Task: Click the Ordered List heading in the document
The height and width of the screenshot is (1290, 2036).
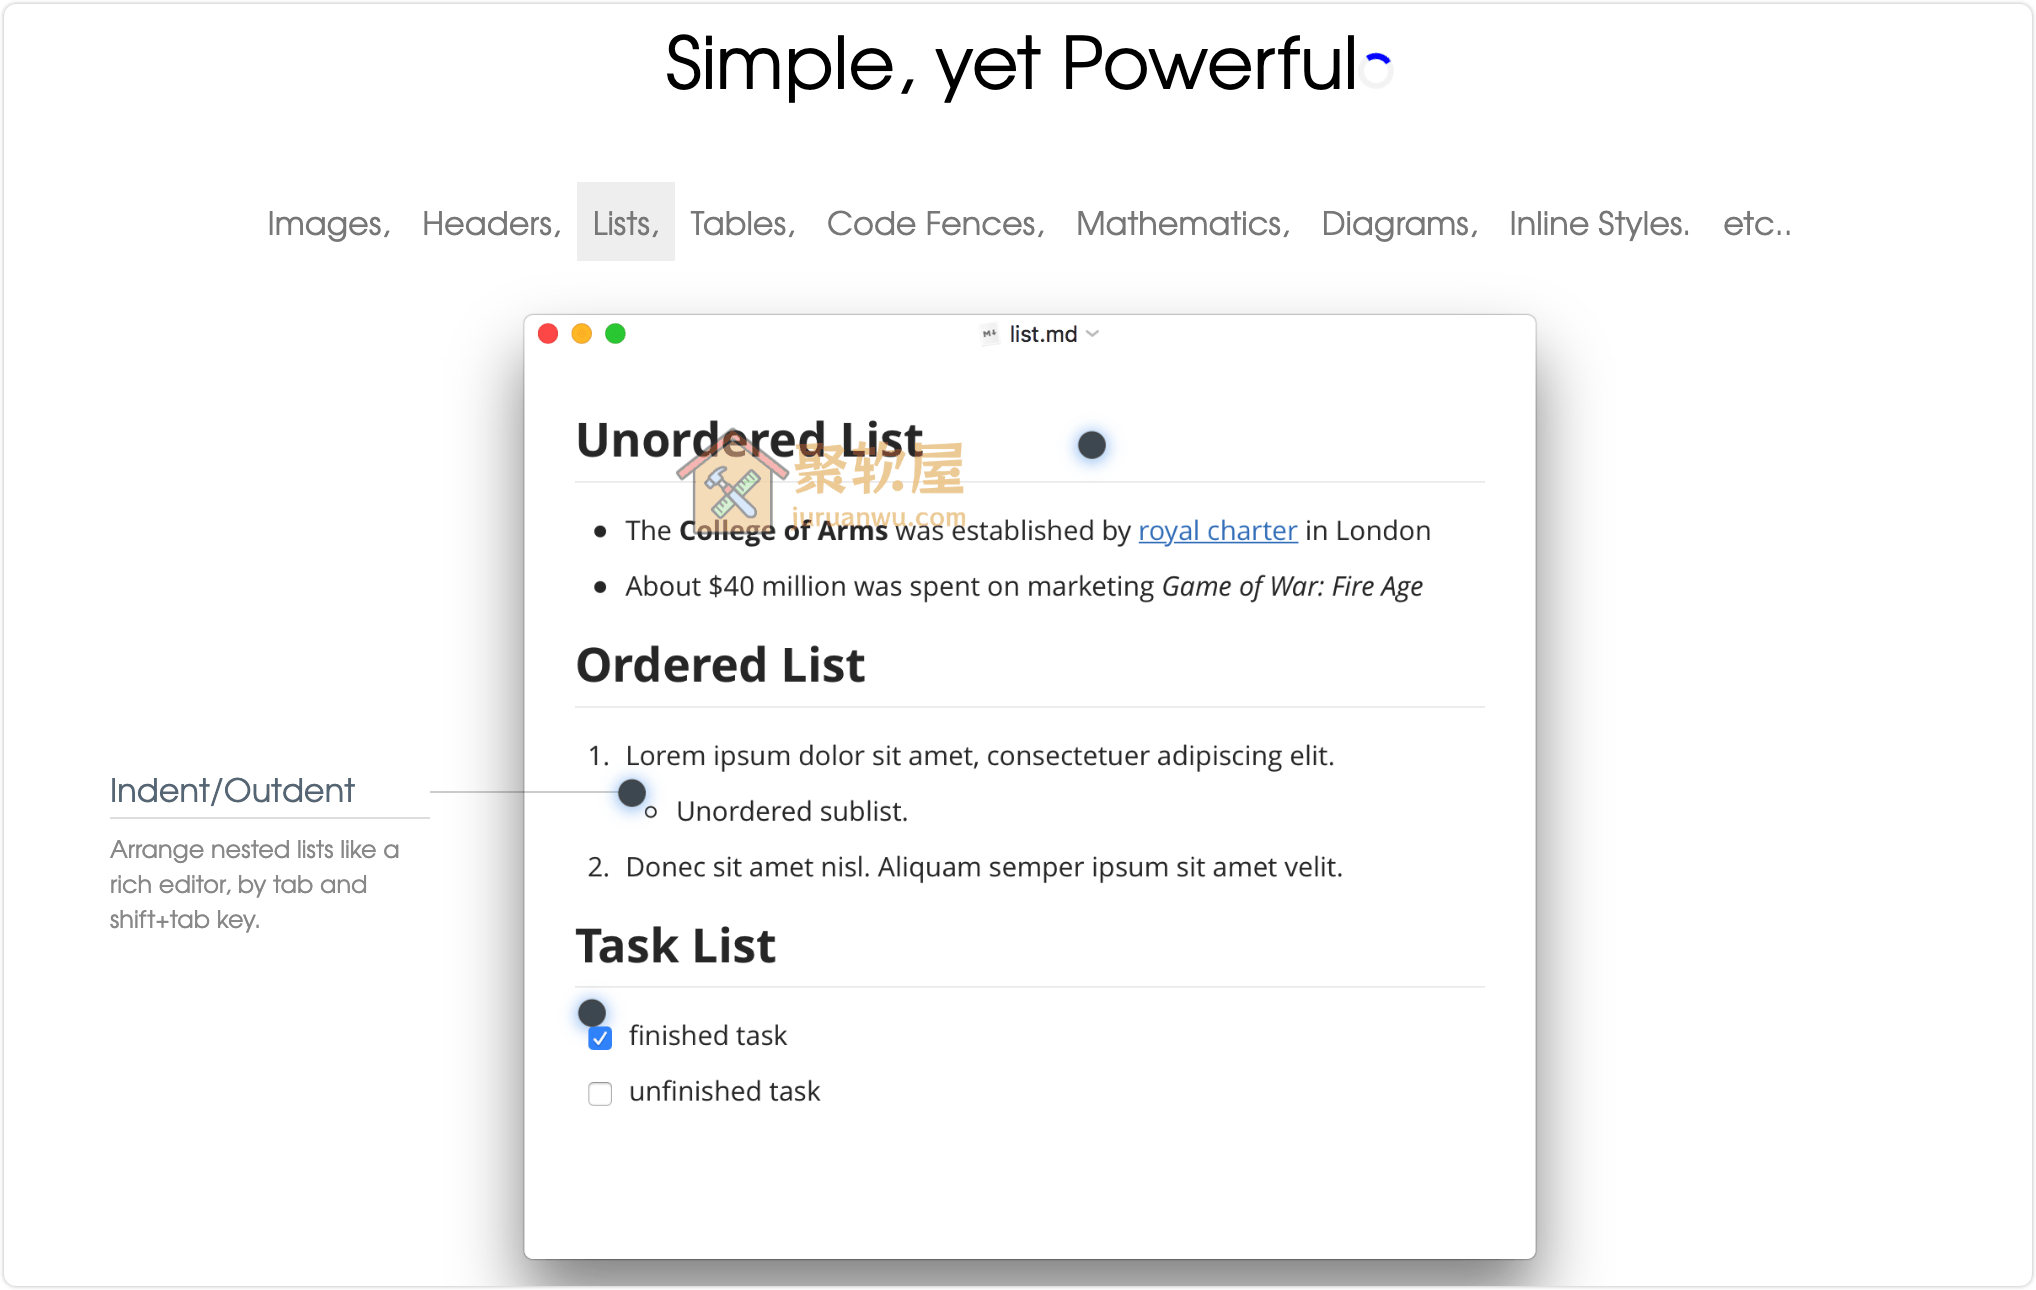Action: [720, 664]
